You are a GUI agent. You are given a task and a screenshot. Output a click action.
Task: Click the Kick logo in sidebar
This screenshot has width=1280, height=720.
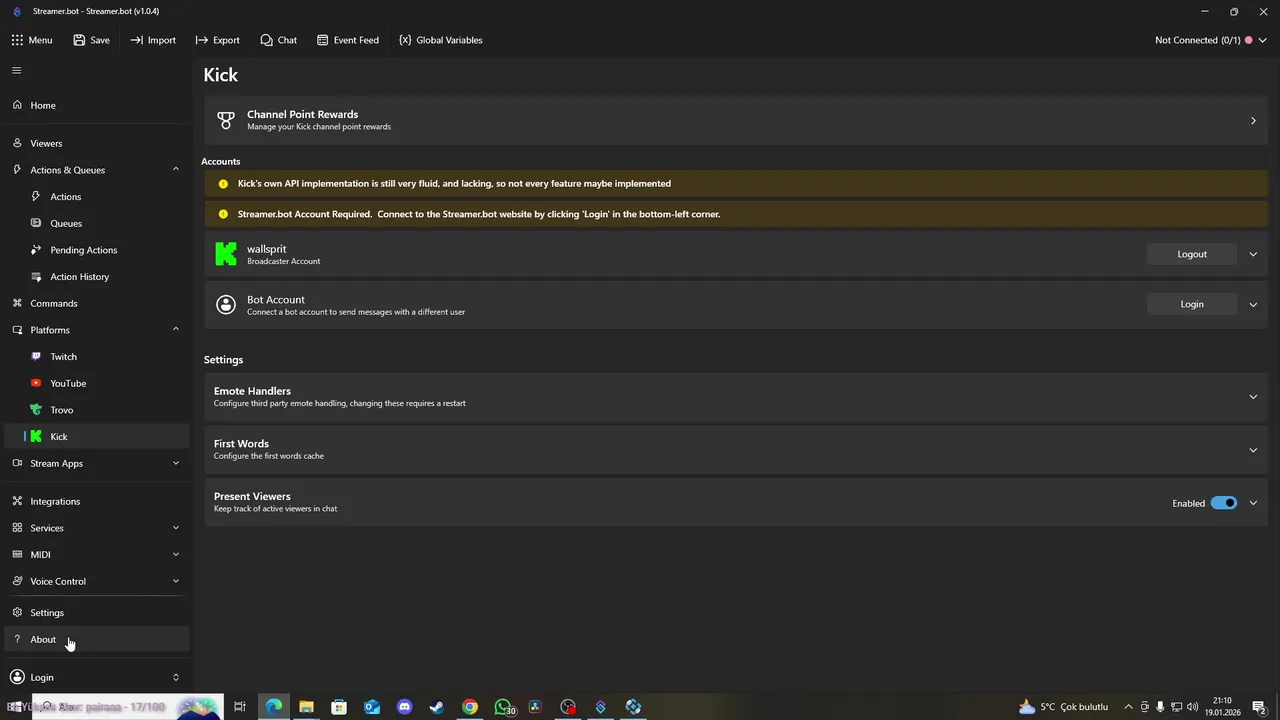coord(37,436)
